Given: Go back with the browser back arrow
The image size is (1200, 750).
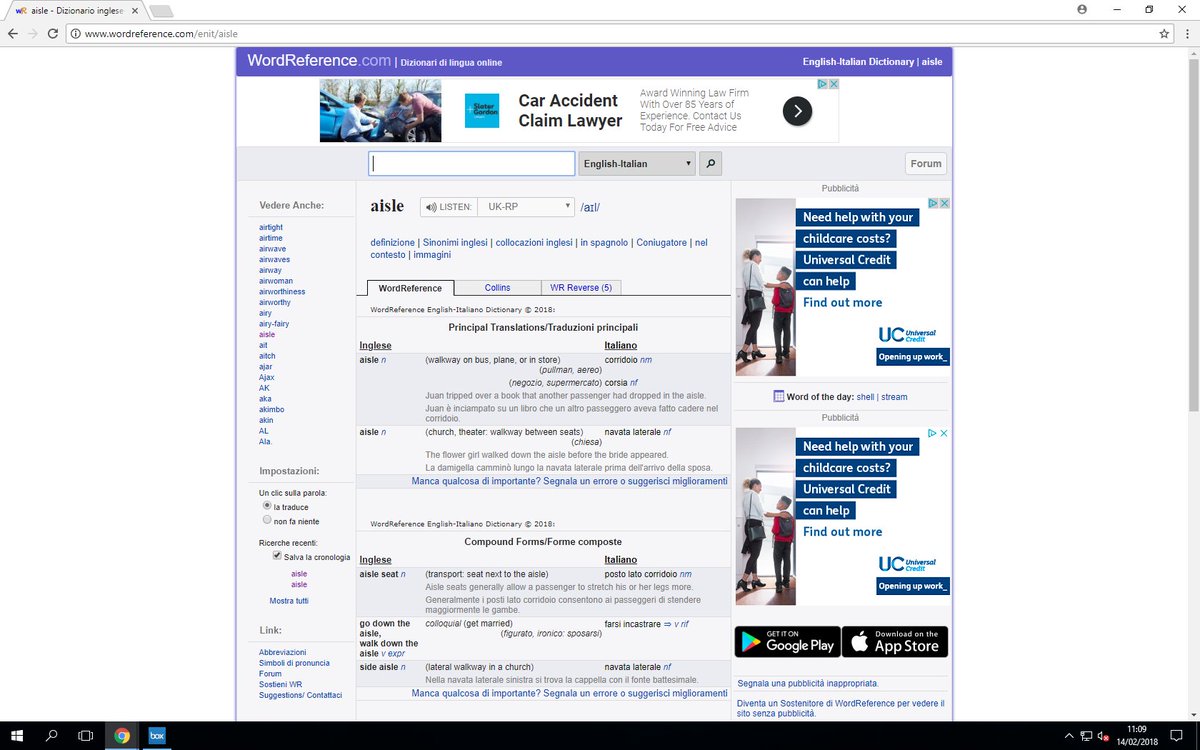Looking at the screenshot, I should [x=13, y=33].
